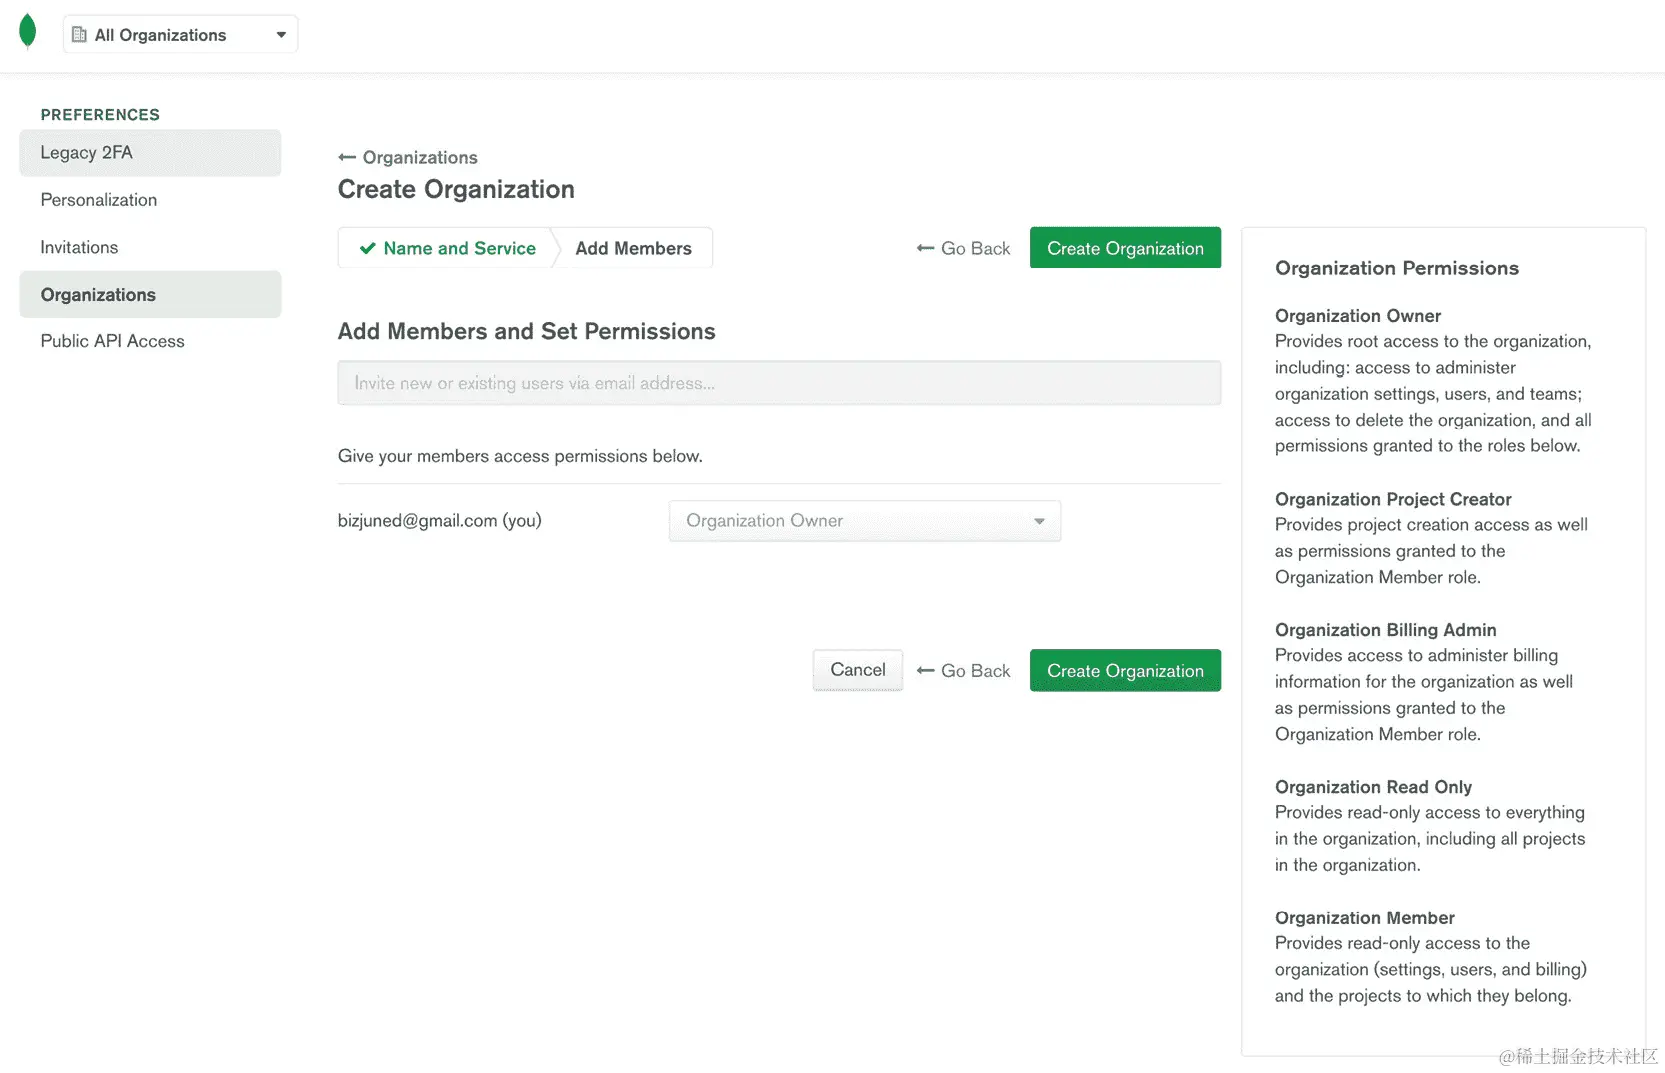Click the green checkmark on Name and Service

[367, 248]
